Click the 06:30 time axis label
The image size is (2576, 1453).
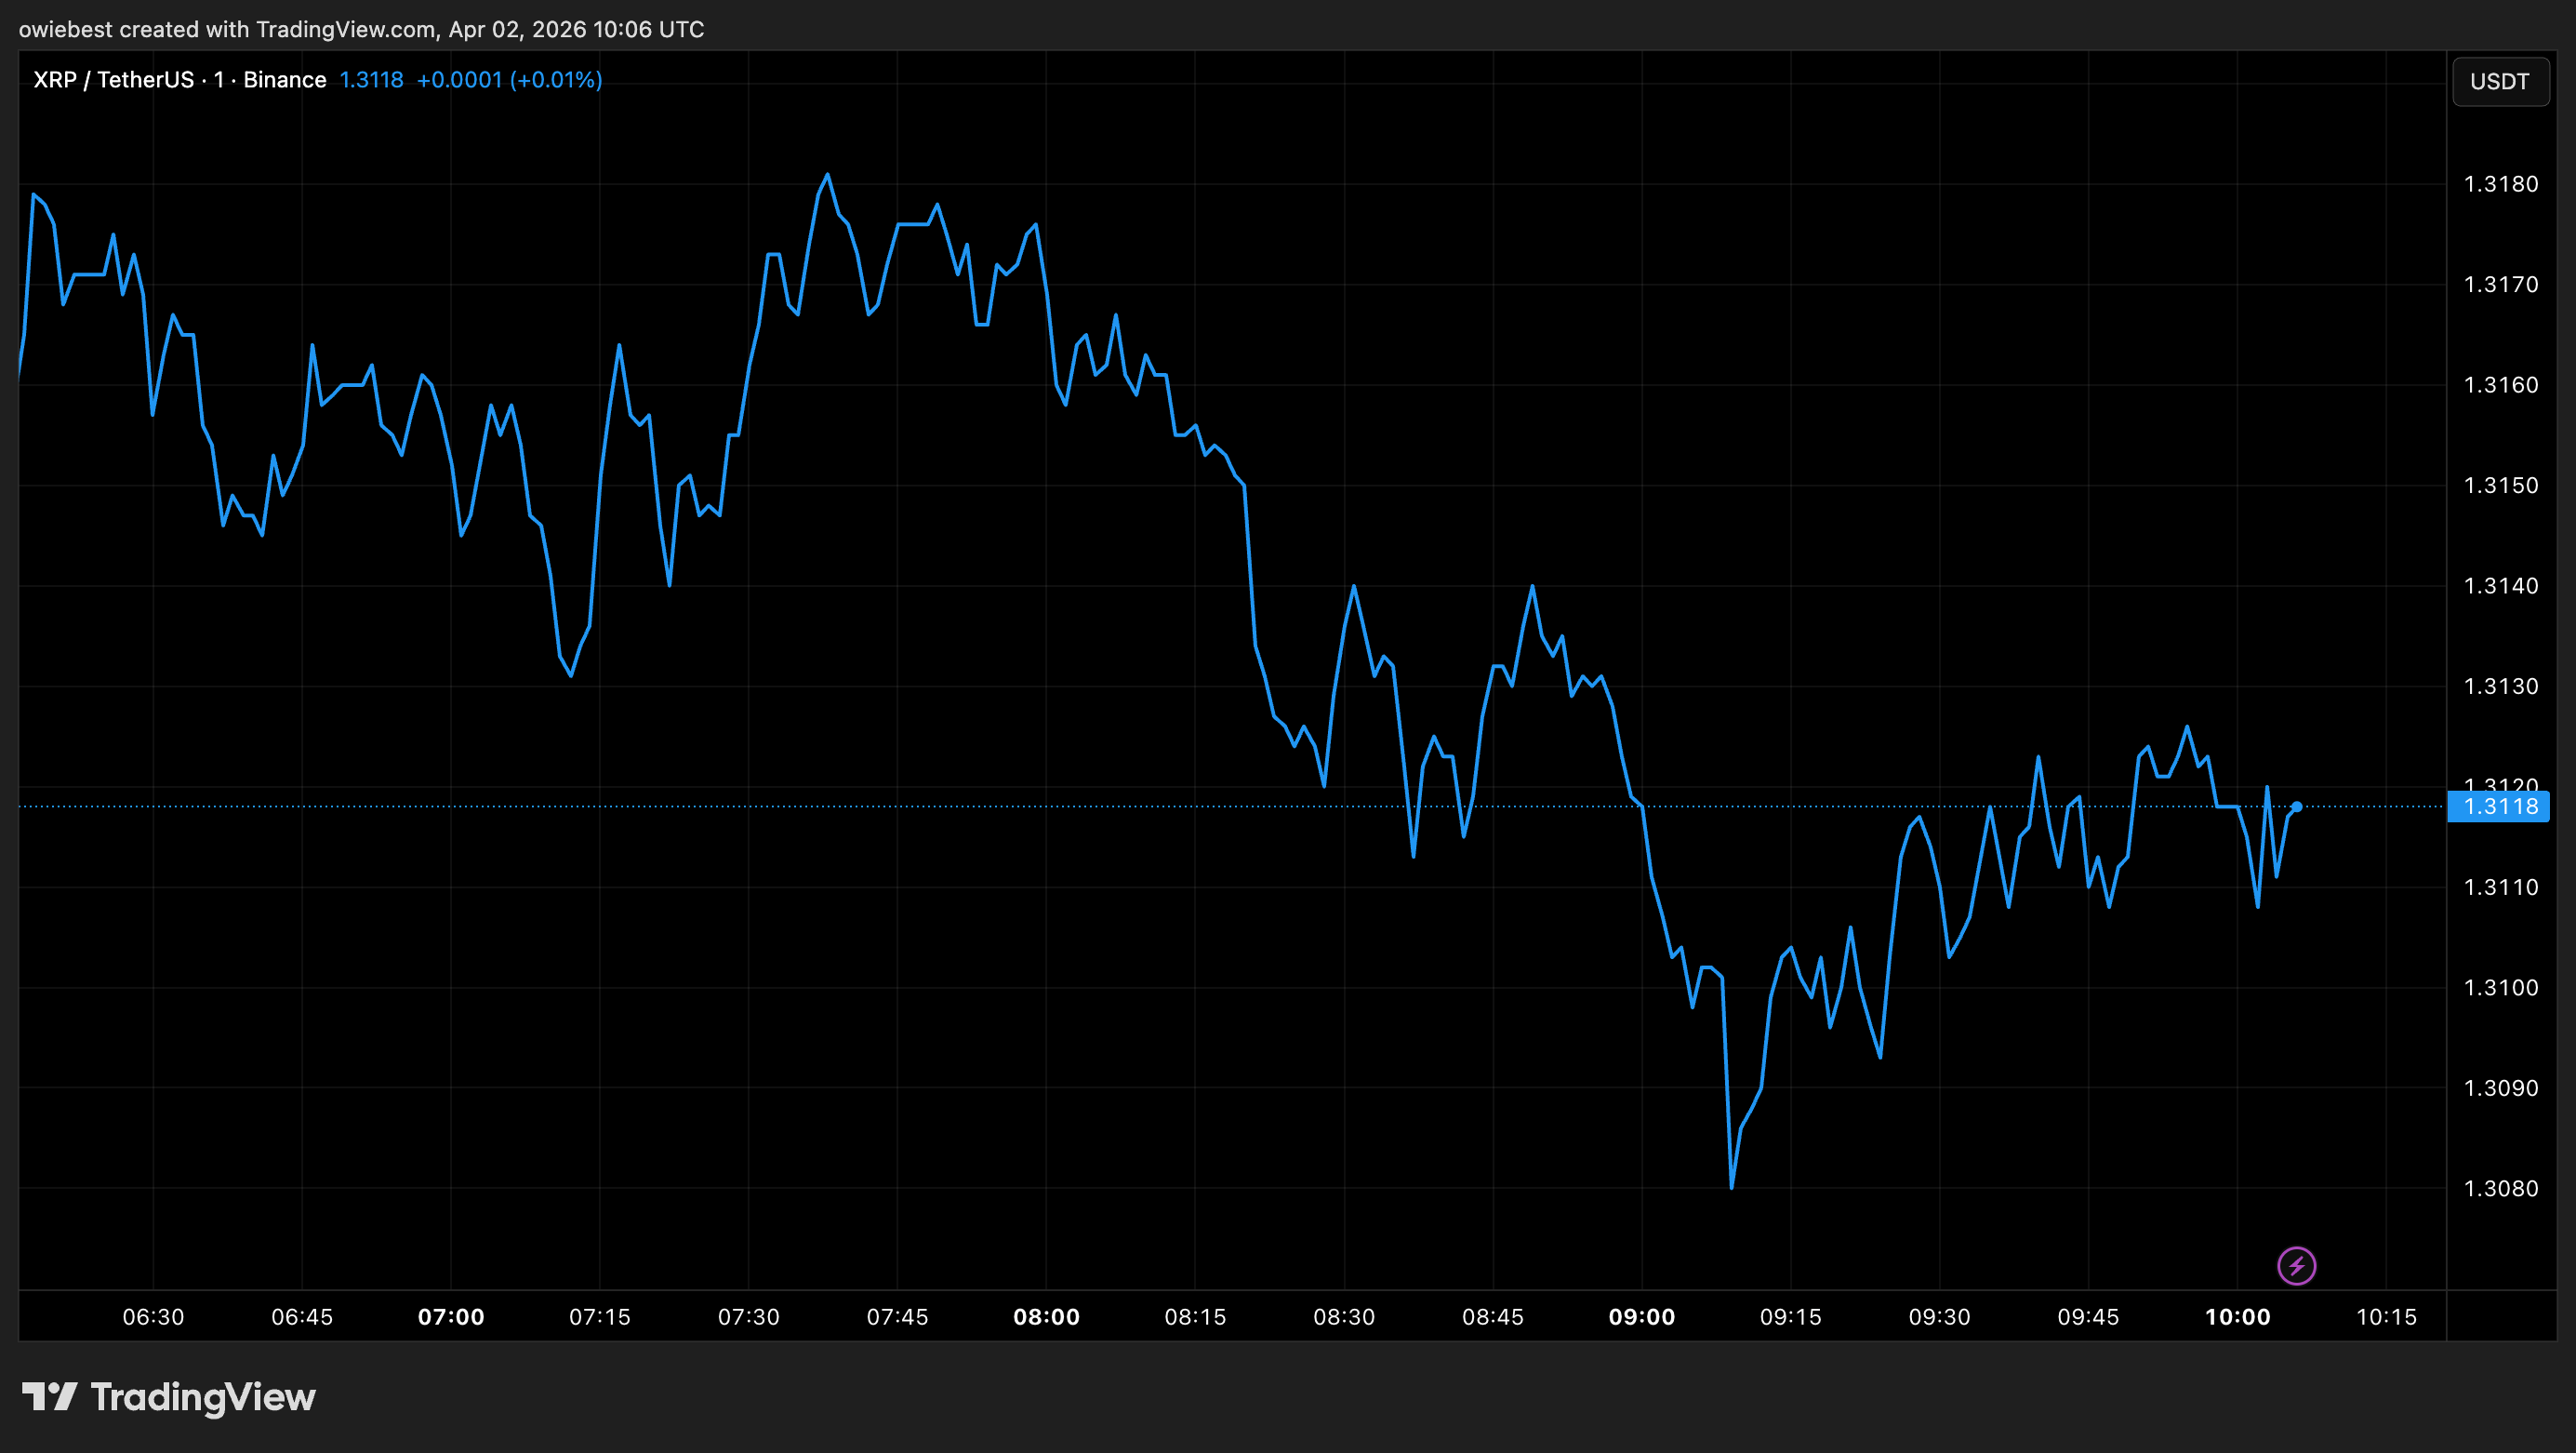tap(153, 1316)
